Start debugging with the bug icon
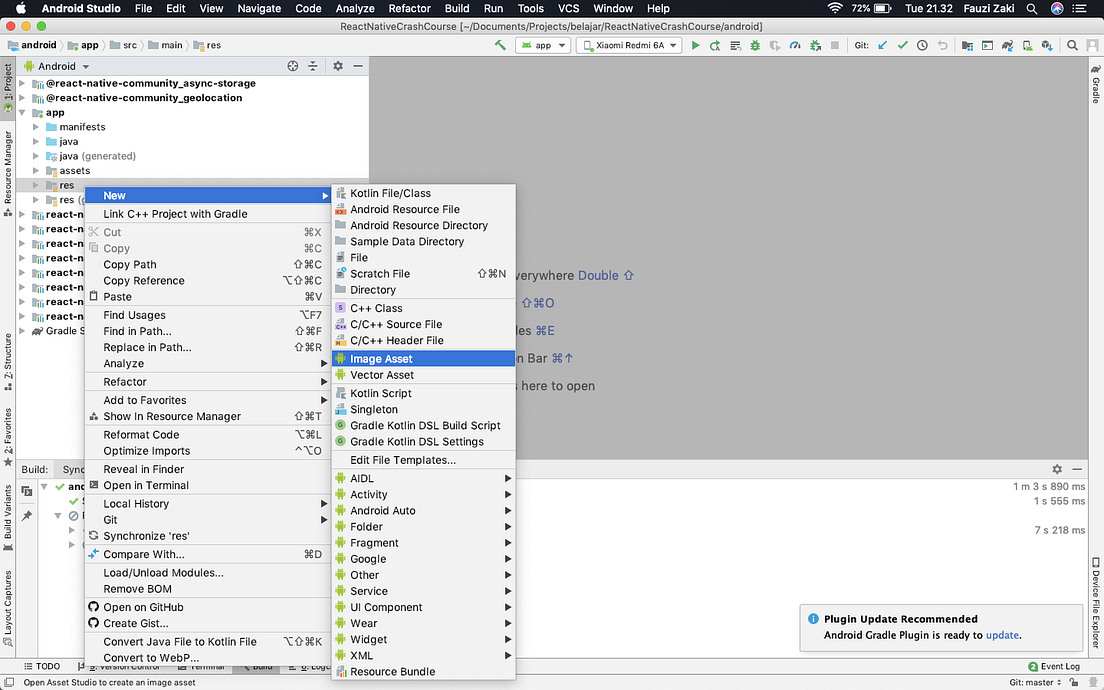Image resolution: width=1104 pixels, height=690 pixels. (753, 45)
